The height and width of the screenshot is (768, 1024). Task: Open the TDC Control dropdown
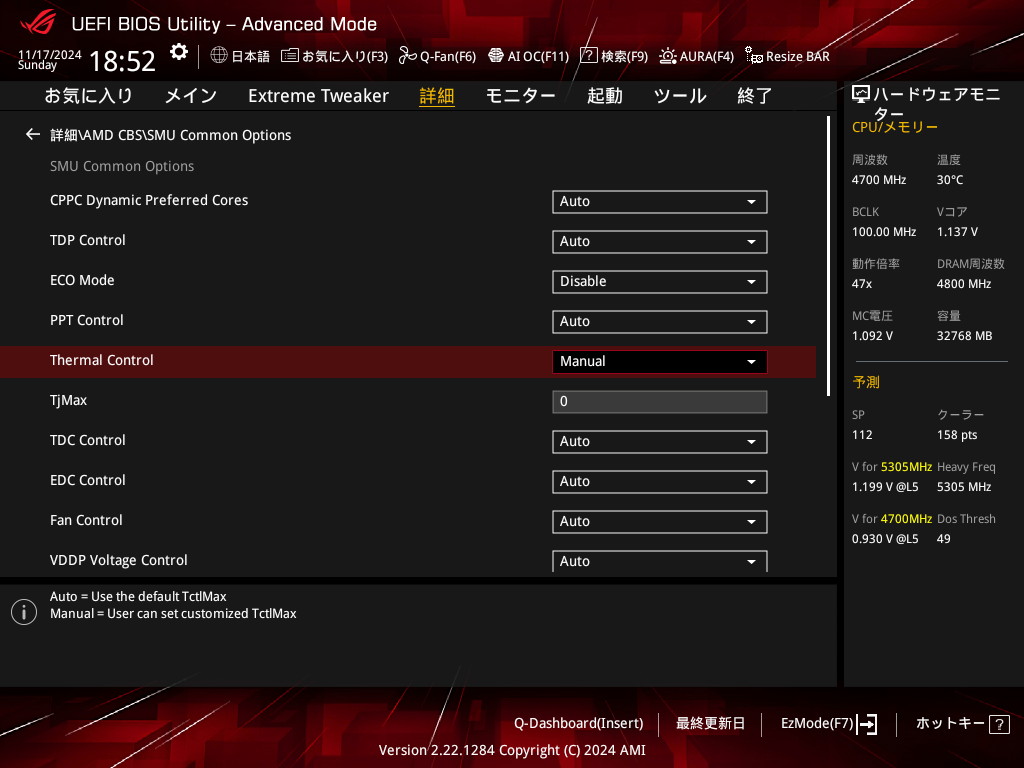pyautogui.click(x=660, y=441)
